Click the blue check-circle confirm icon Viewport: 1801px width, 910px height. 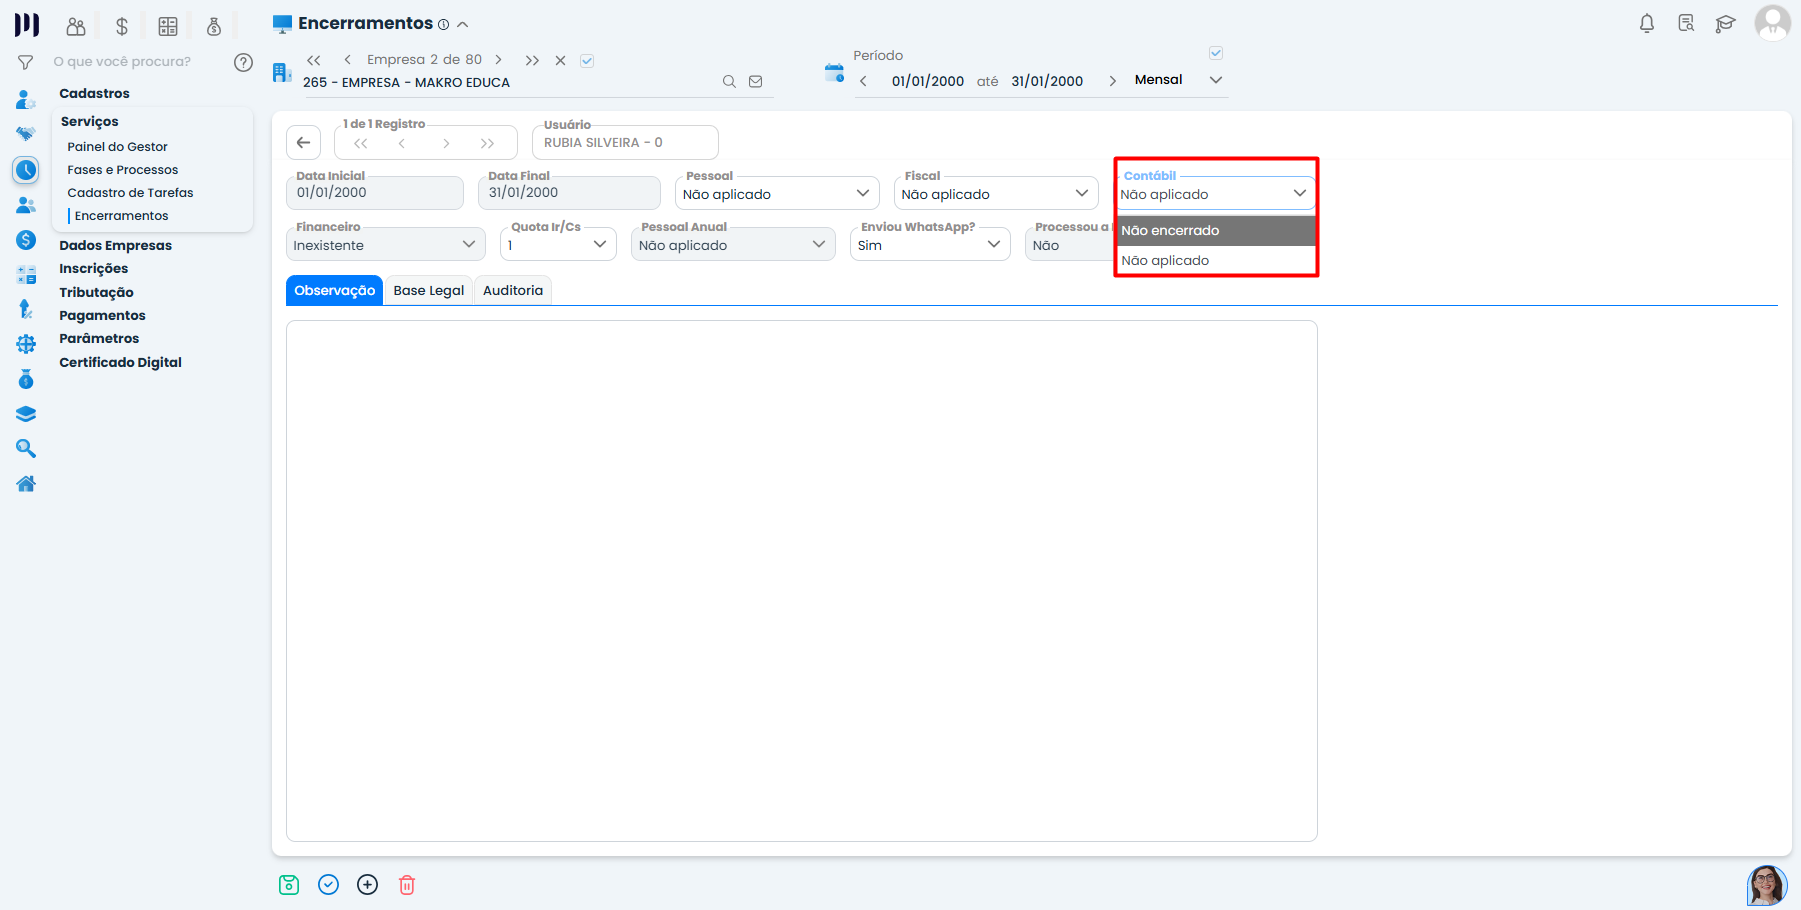pos(328,885)
